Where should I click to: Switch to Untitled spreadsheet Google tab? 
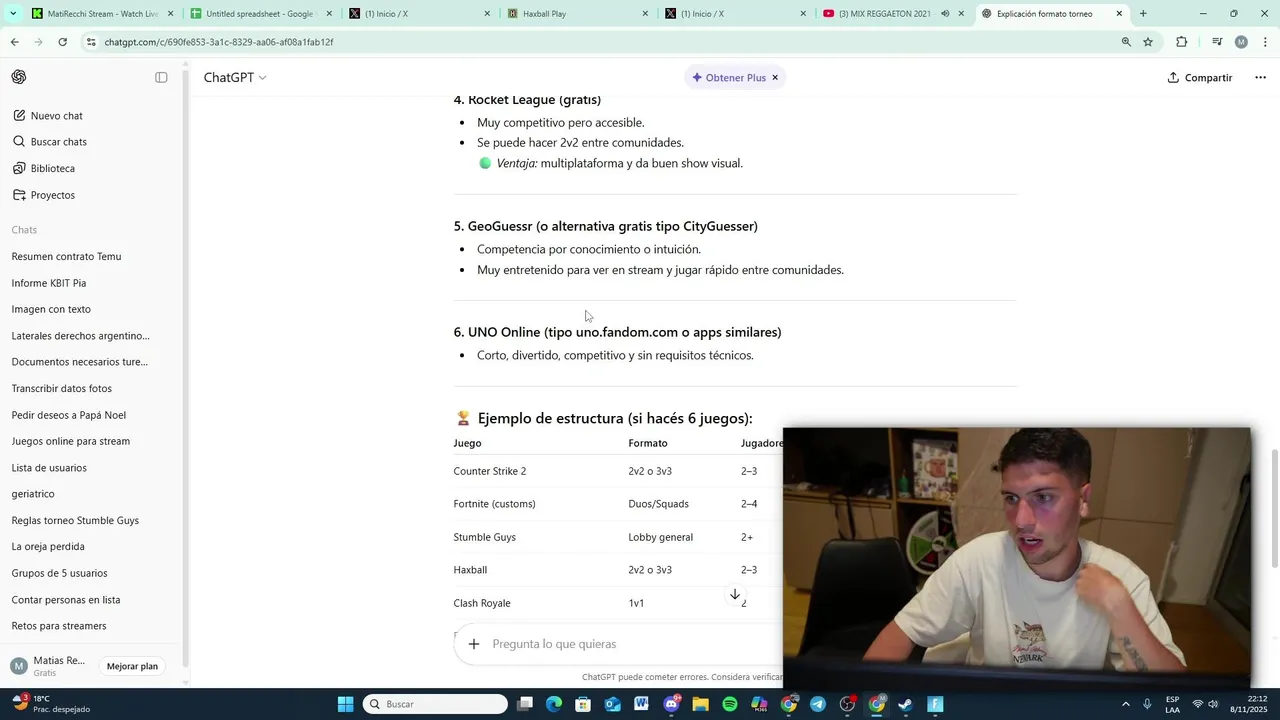point(261,14)
